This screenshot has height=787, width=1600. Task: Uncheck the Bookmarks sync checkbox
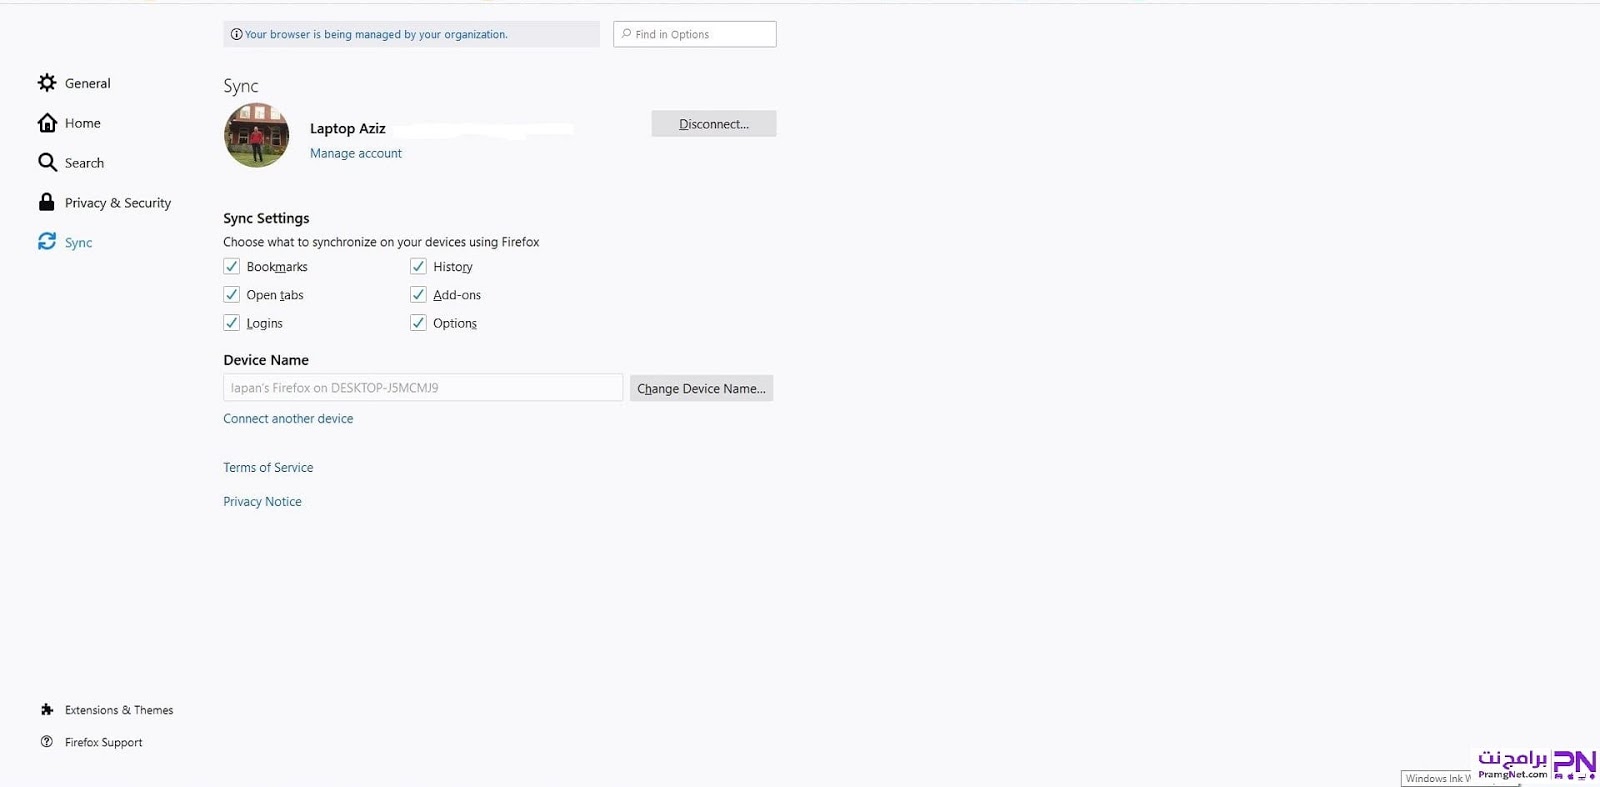click(x=232, y=266)
